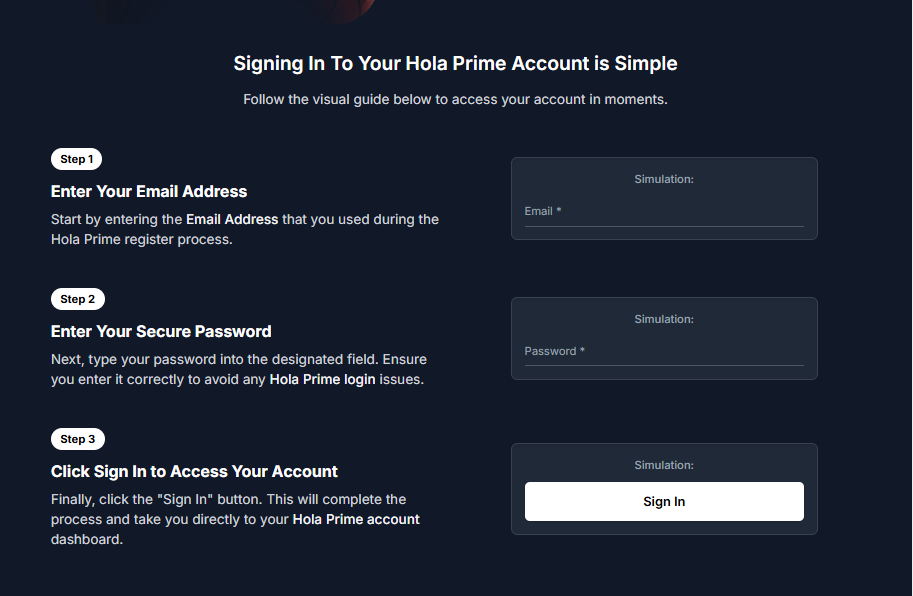The image size is (913, 596).
Task: Select the Step 2 badge
Action: tap(77, 299)
